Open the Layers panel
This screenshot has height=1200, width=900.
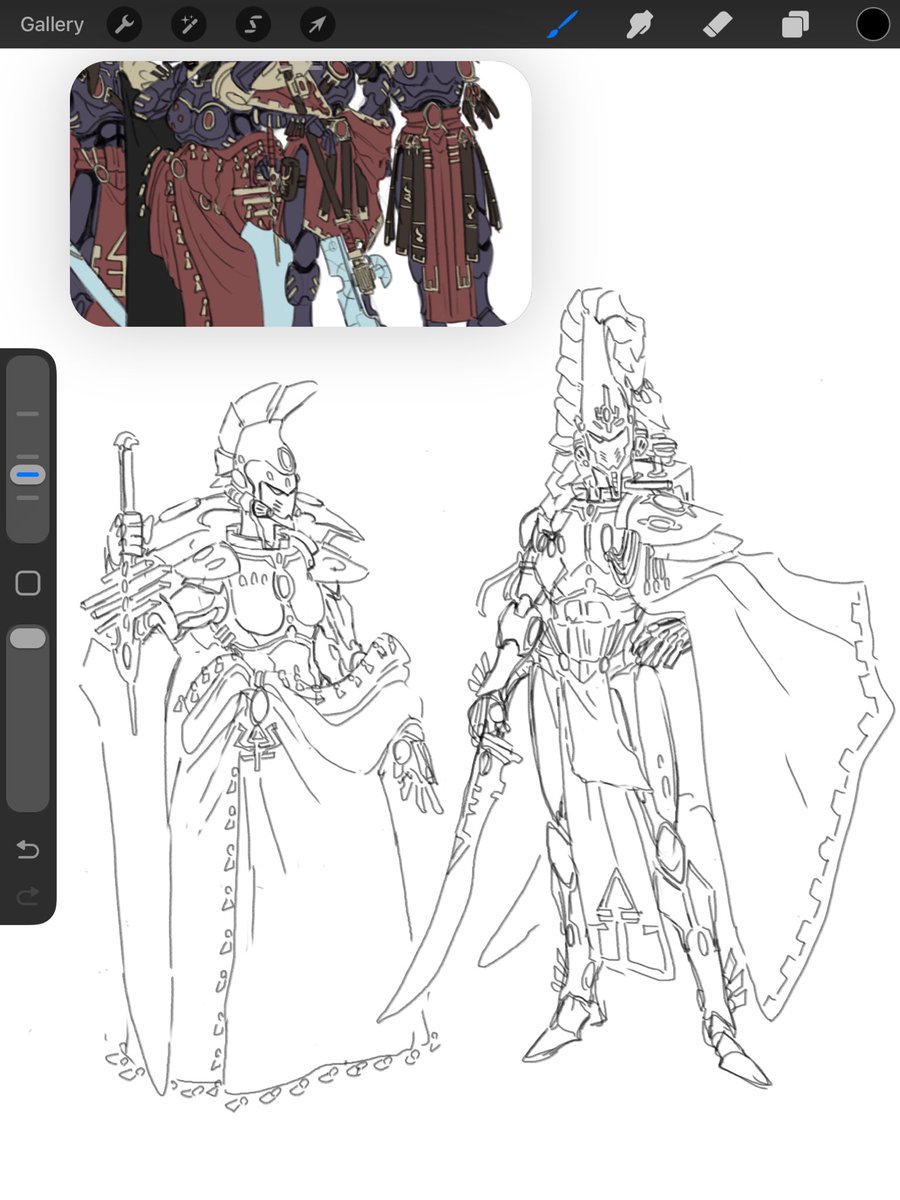point(795,24)
